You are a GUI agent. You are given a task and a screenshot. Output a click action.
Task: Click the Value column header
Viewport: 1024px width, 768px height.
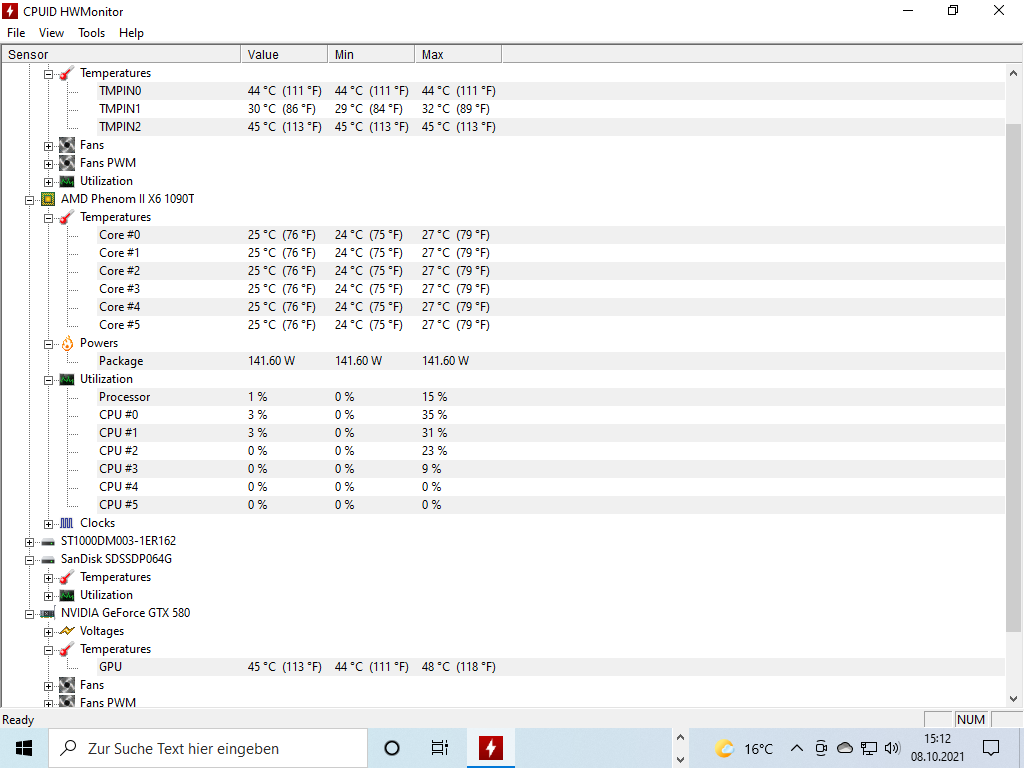point(284,54)
